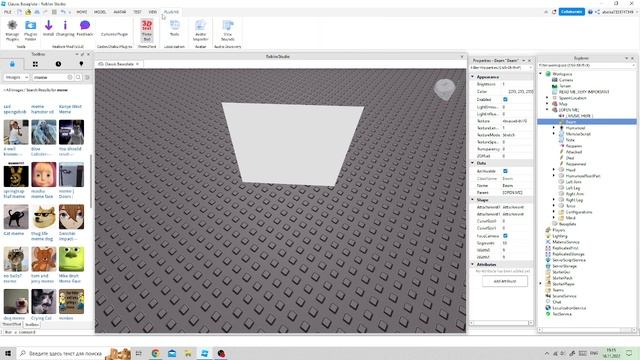Viewport: 640px width, 360px height.
Task: Select Lighting service in Explorer
Action: 560,236
